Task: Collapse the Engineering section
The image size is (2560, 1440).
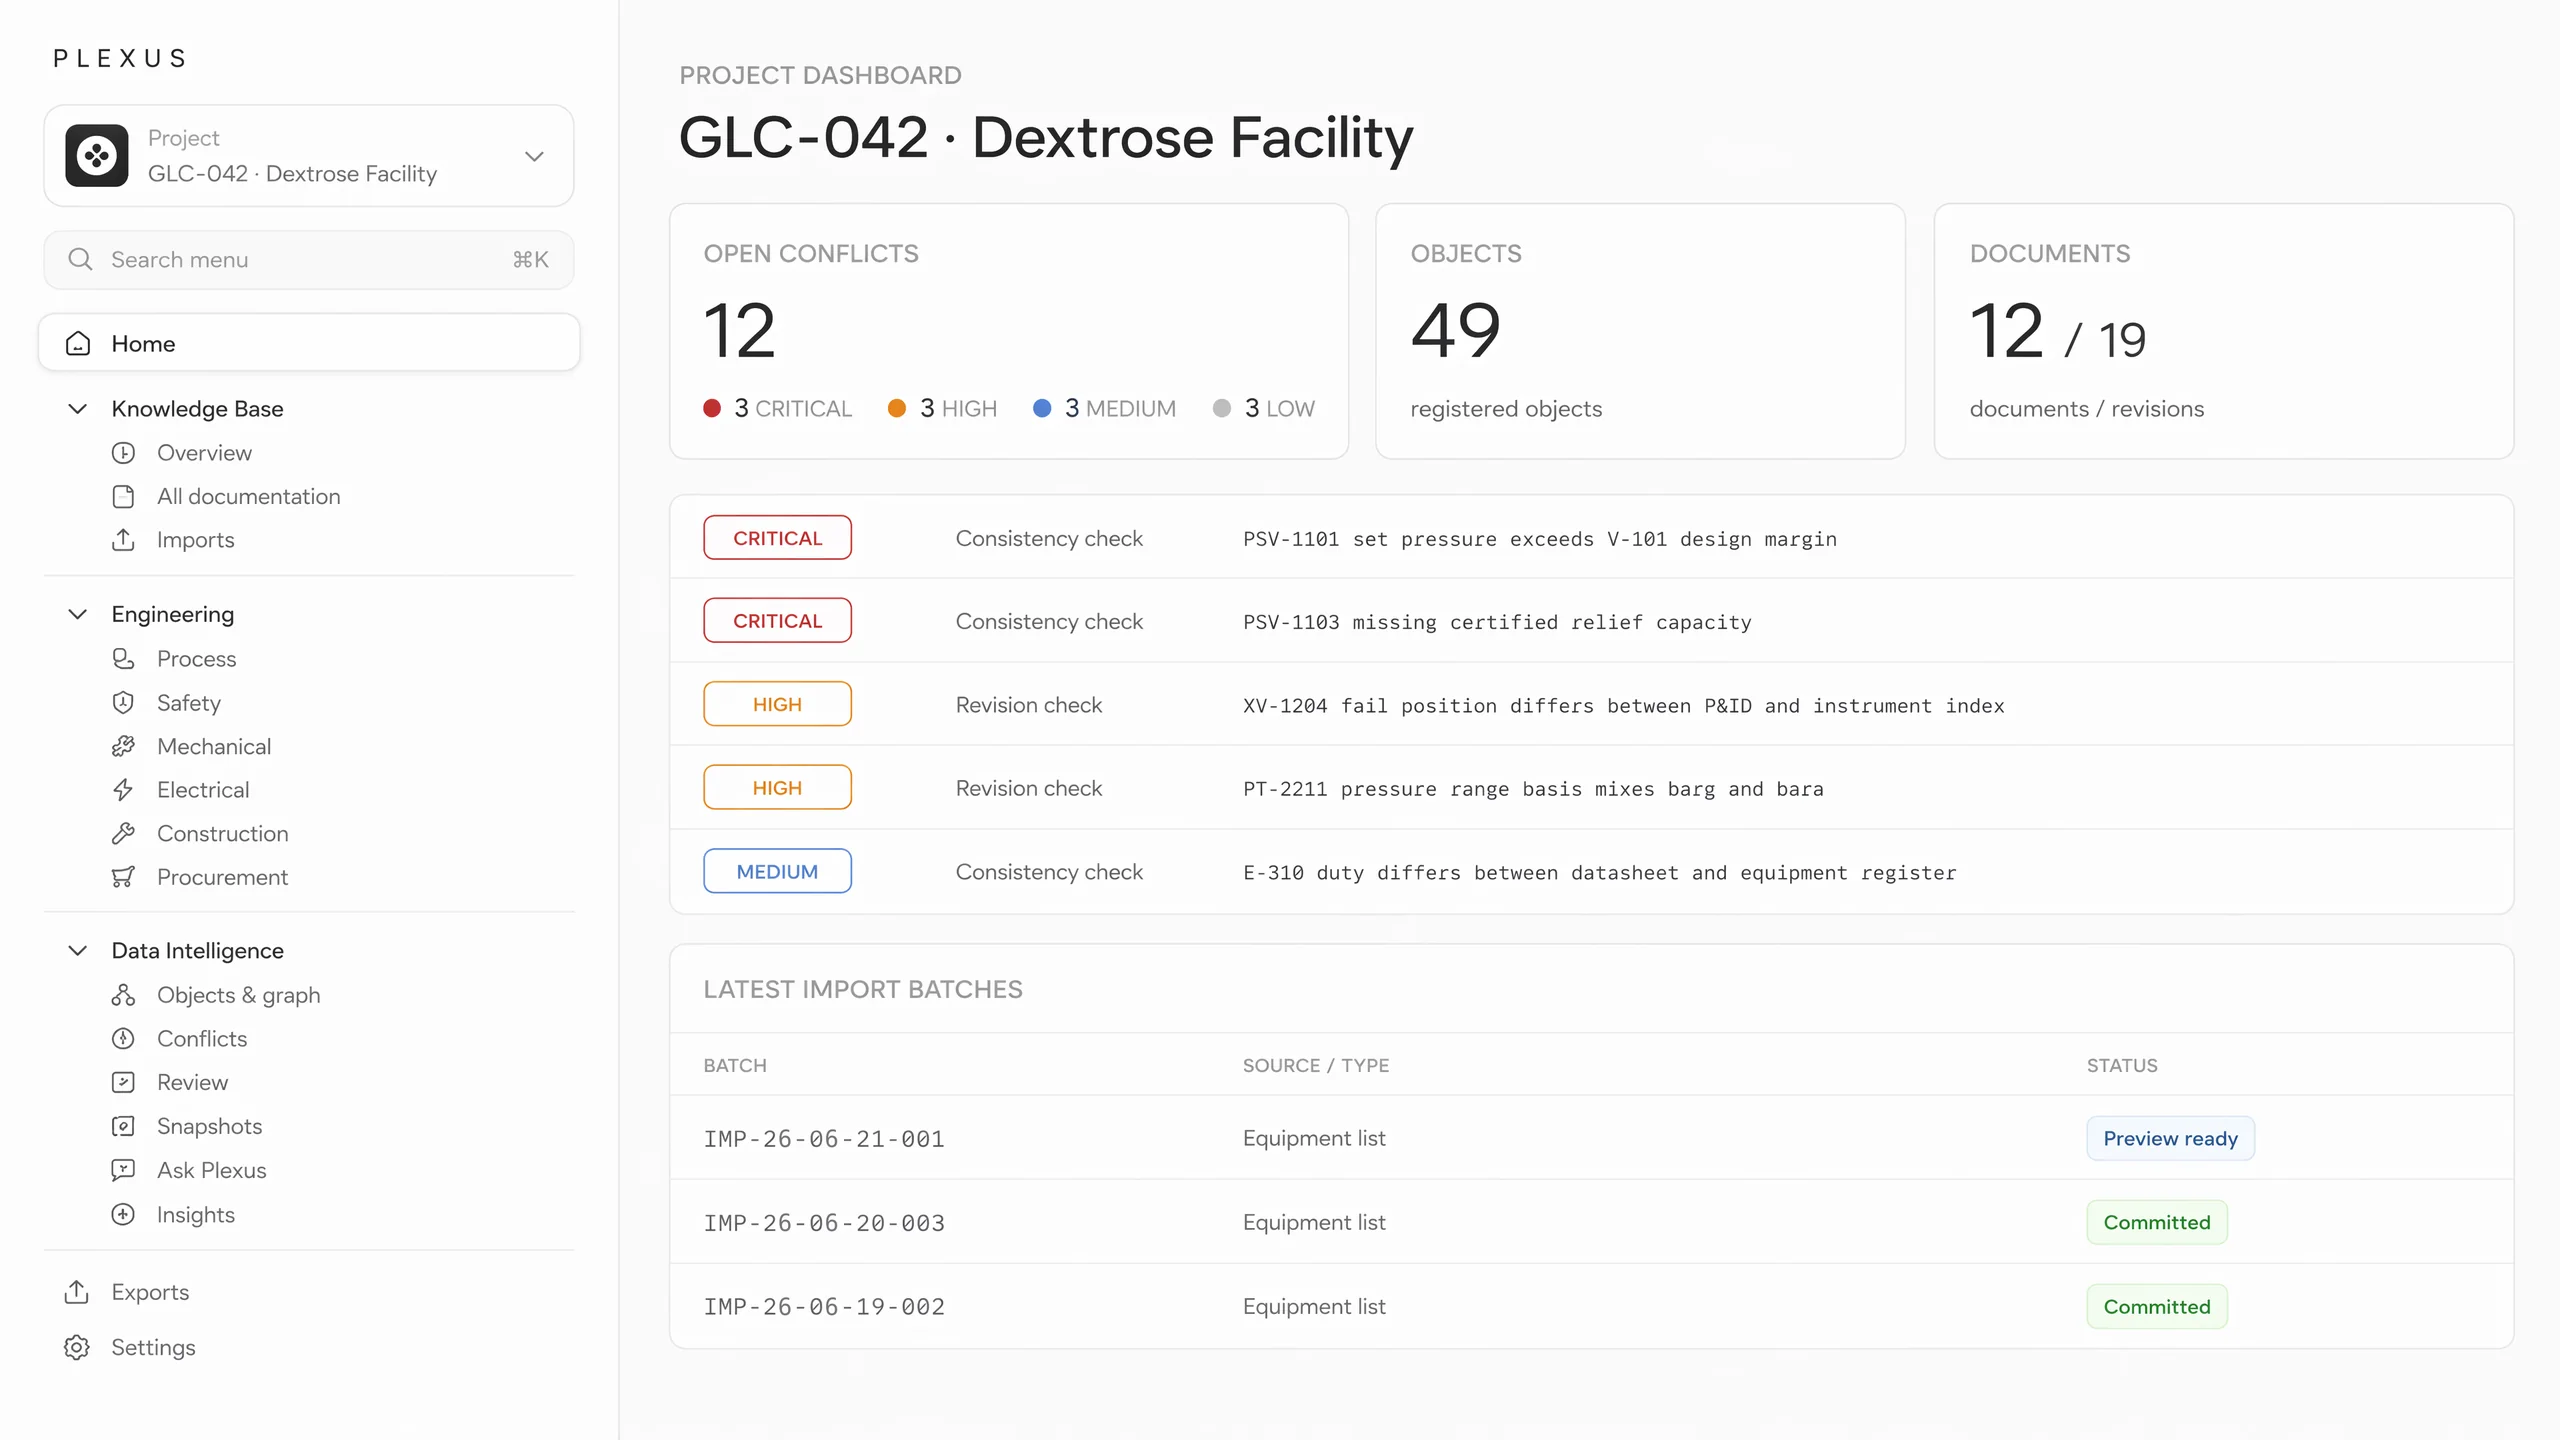Action: [77, 614]
